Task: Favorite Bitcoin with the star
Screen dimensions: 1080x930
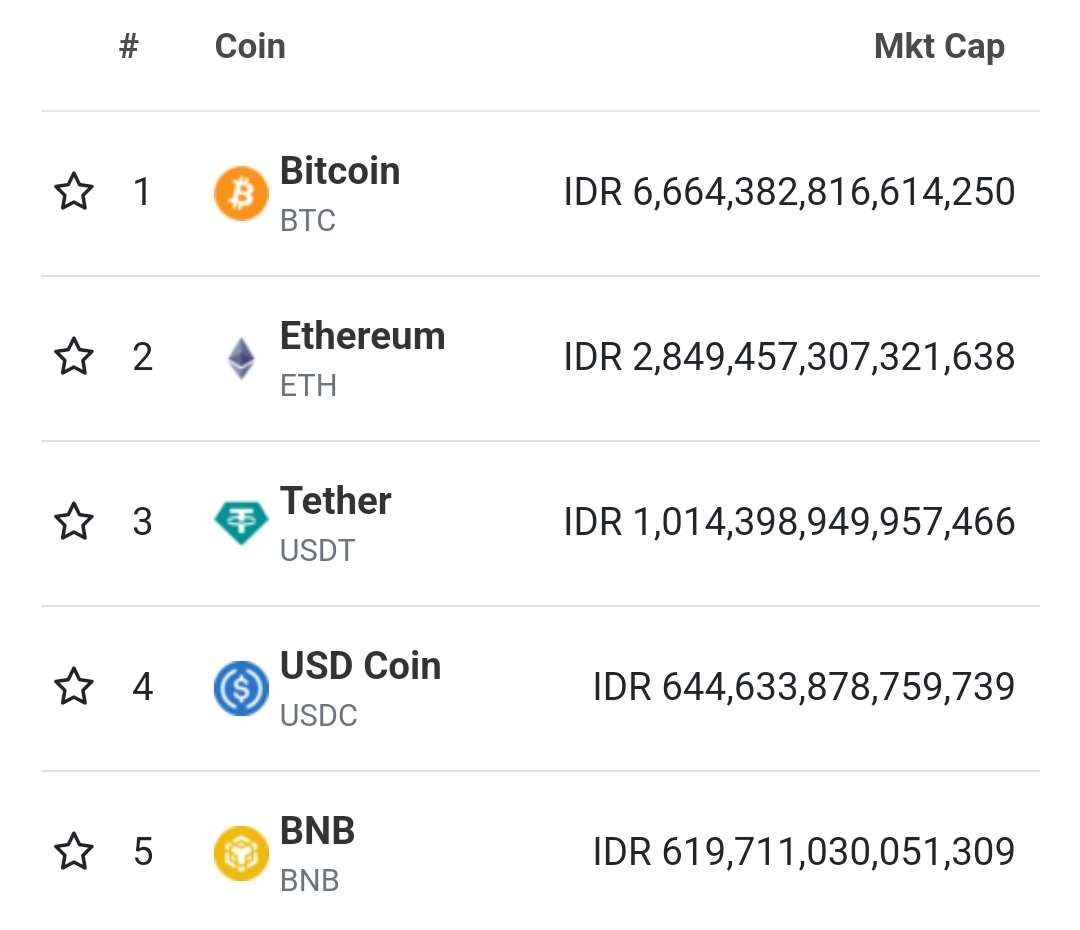Action: 74,191
